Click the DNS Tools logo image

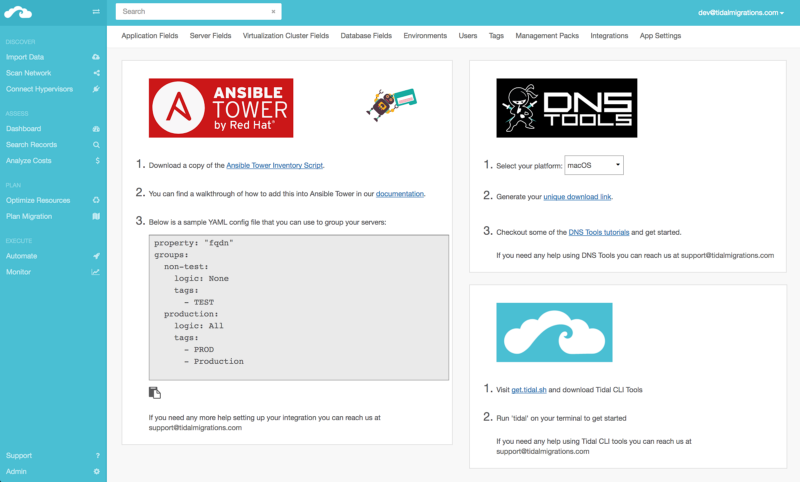click(x=567, y=108)
